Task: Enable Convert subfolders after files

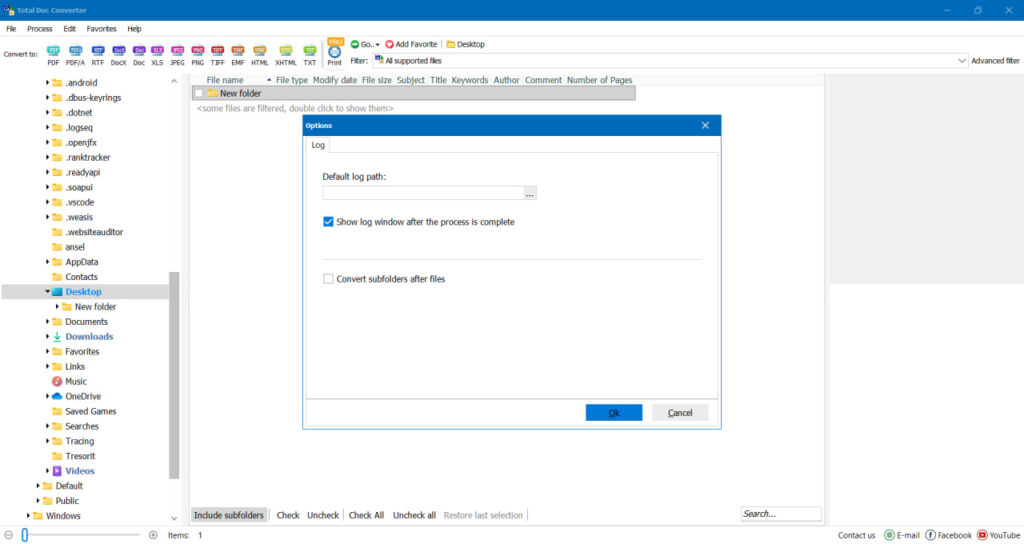Action: point(328,279)
